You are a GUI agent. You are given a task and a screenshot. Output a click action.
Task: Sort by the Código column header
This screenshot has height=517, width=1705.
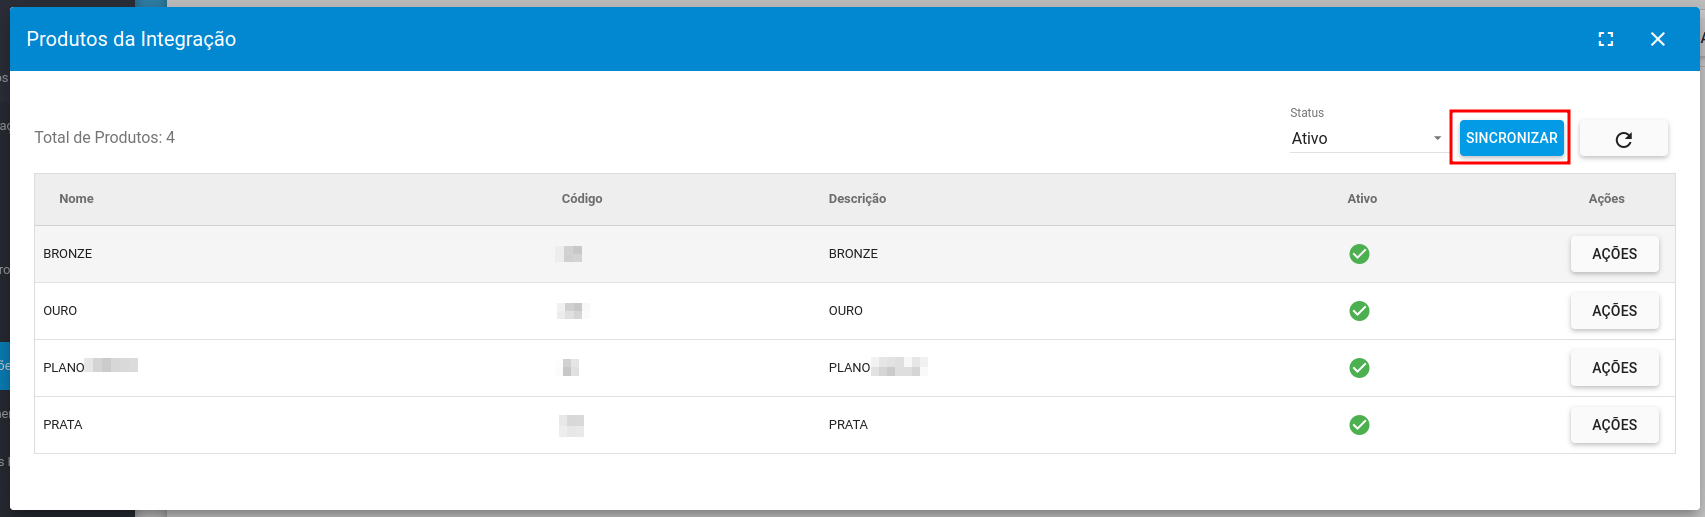click(581, 199)
